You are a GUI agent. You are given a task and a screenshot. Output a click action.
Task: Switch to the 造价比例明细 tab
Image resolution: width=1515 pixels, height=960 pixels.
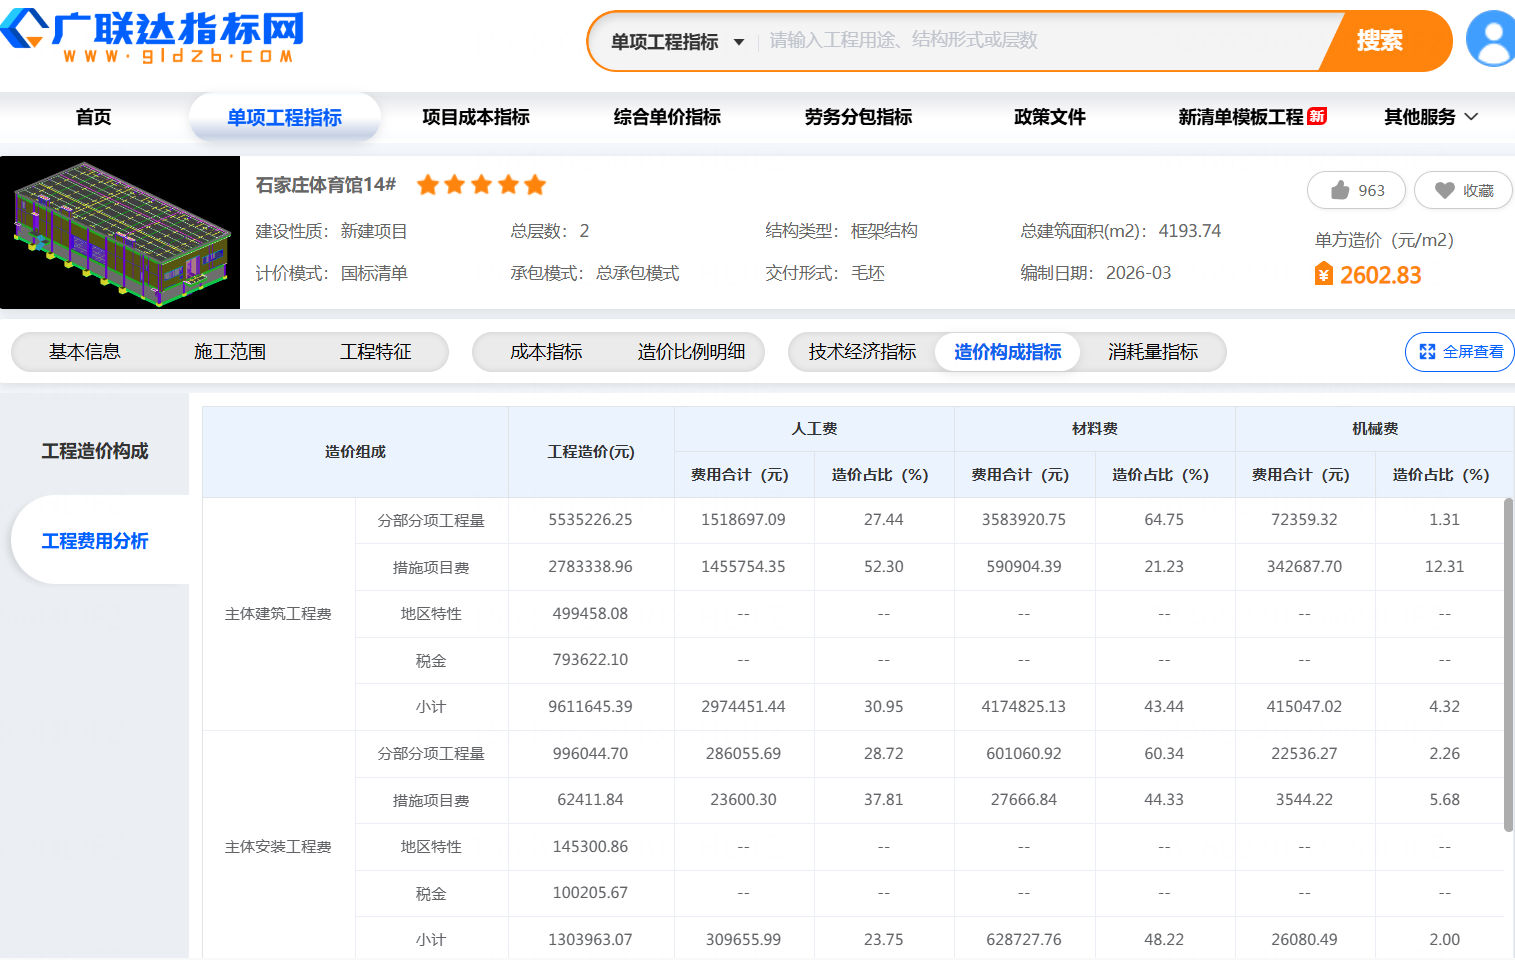click(x=692, y=352)
